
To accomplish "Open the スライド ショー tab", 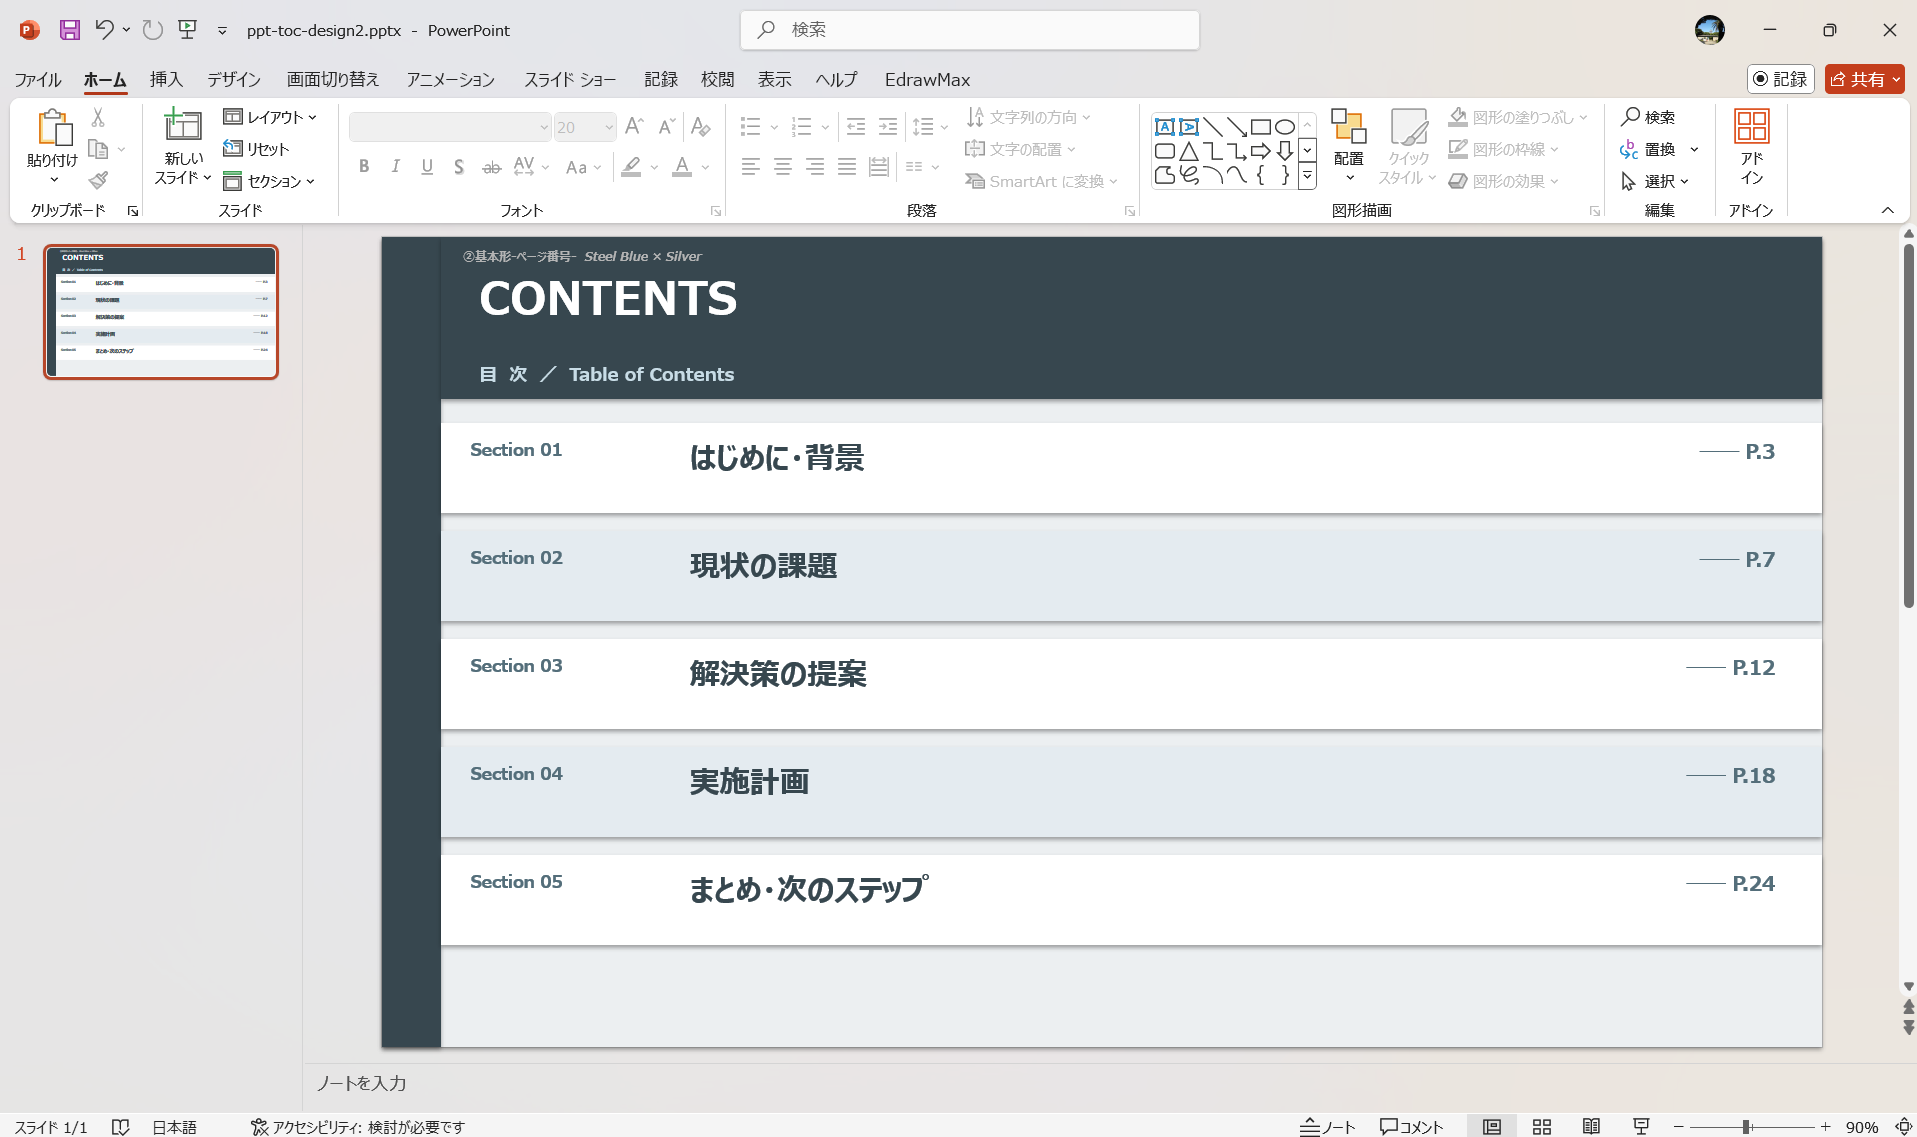I will [x=570, y=79].
